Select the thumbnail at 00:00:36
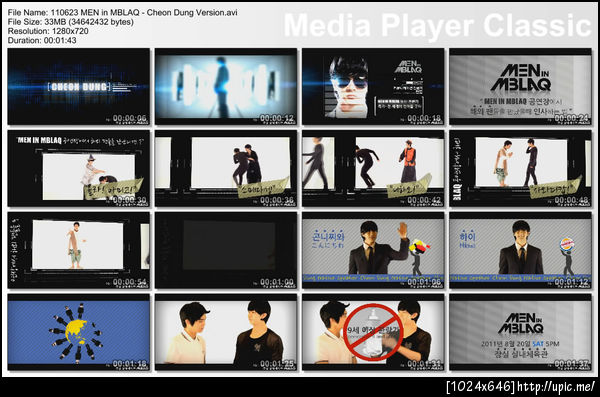Screen dimensions: 600x397 pyautogui.click(x=226, y=168)
